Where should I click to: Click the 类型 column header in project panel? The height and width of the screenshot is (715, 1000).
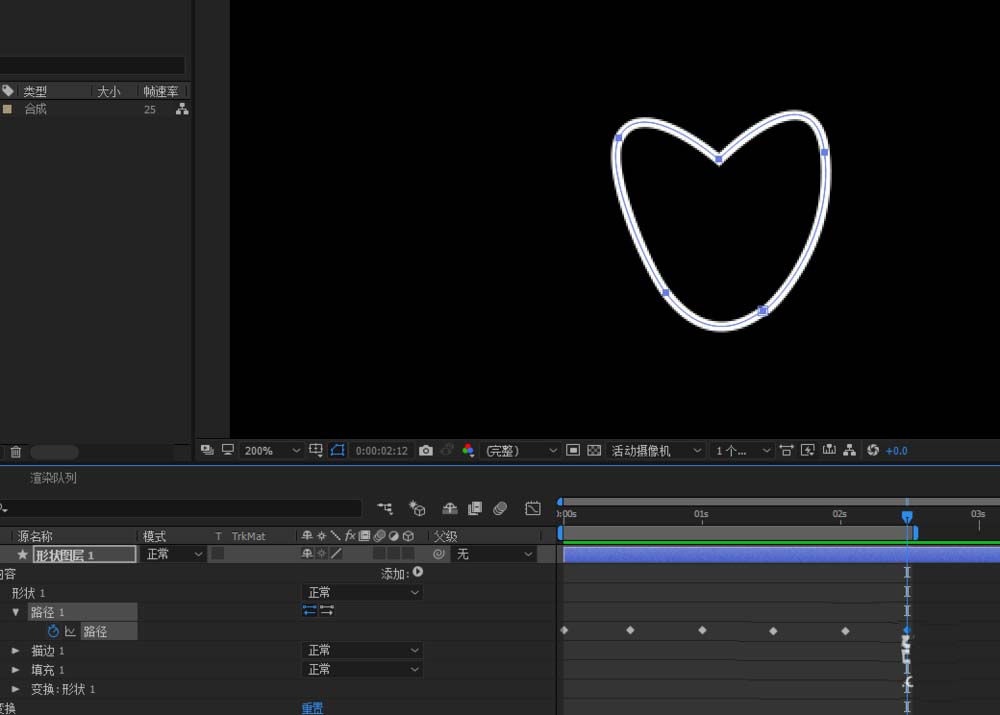(36, 91)
